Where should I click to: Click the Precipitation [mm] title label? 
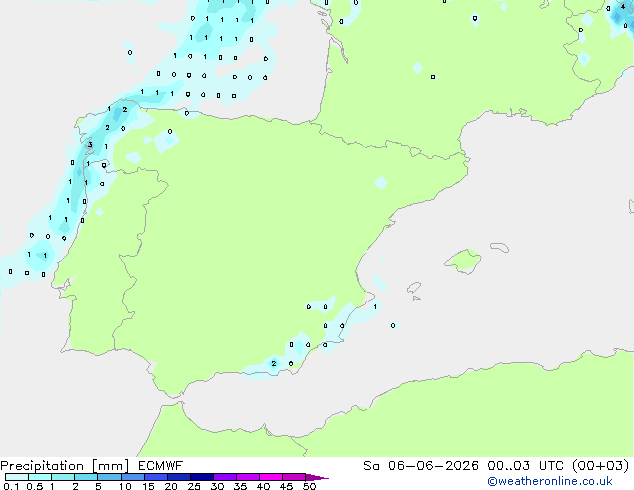click(x=65, y=466)
